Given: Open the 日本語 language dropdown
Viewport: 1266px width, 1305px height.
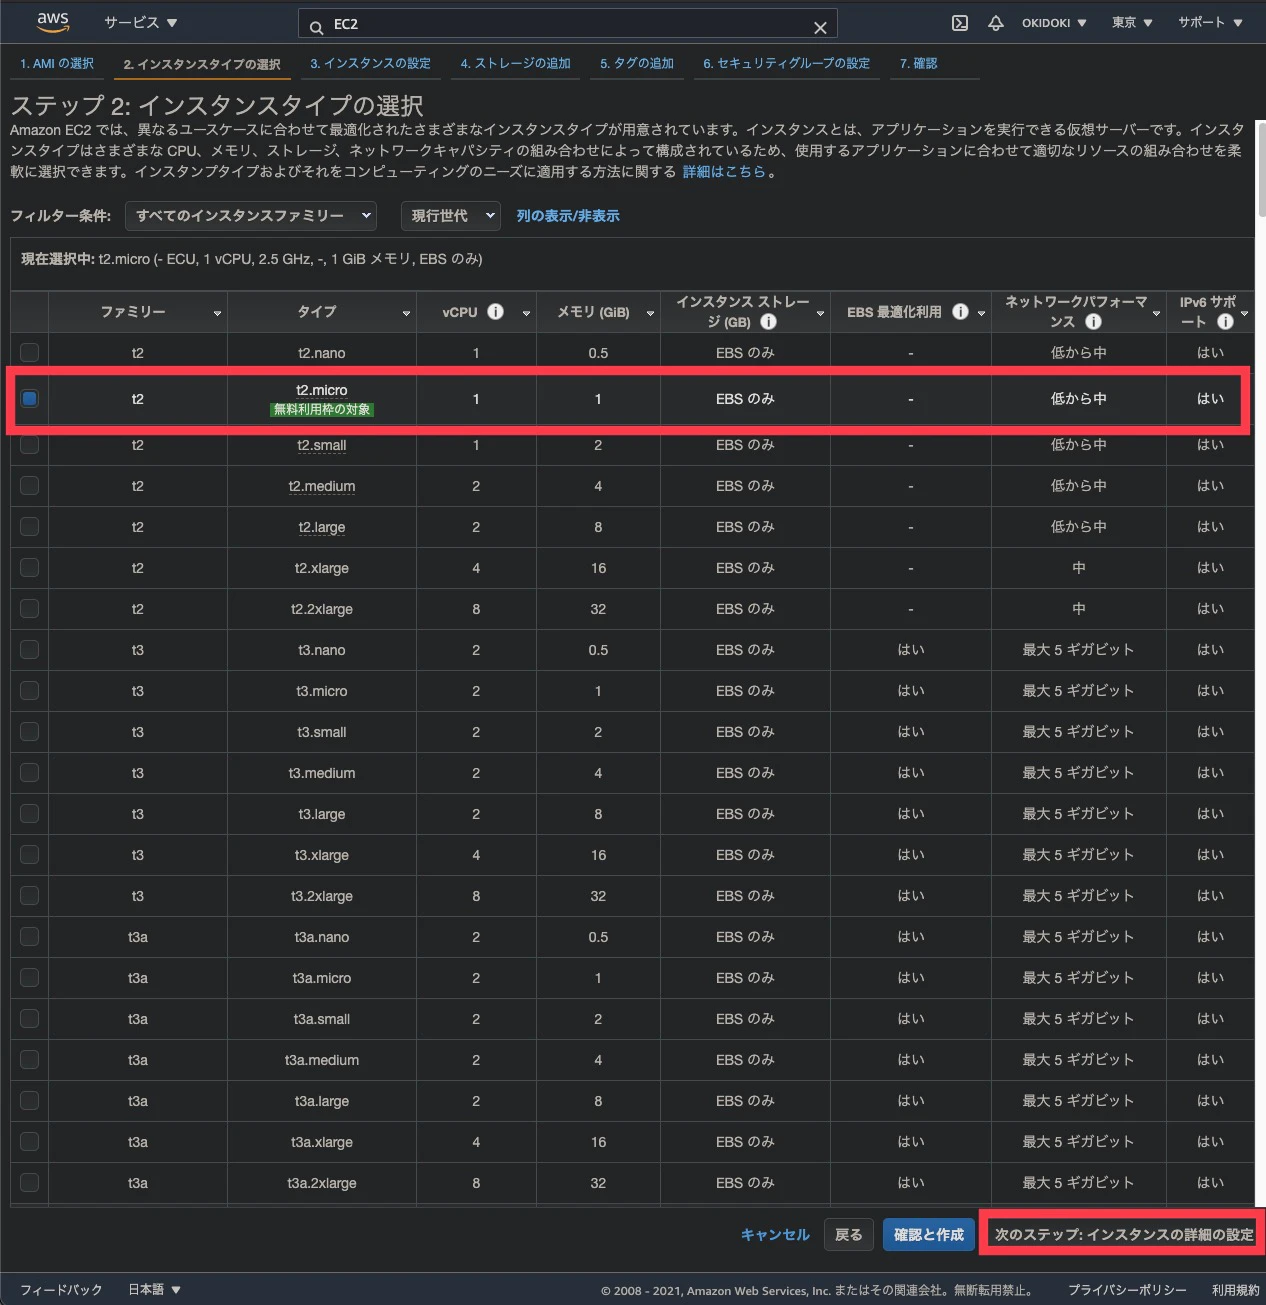Looking at the screenshot, I should coord(154,1290).
